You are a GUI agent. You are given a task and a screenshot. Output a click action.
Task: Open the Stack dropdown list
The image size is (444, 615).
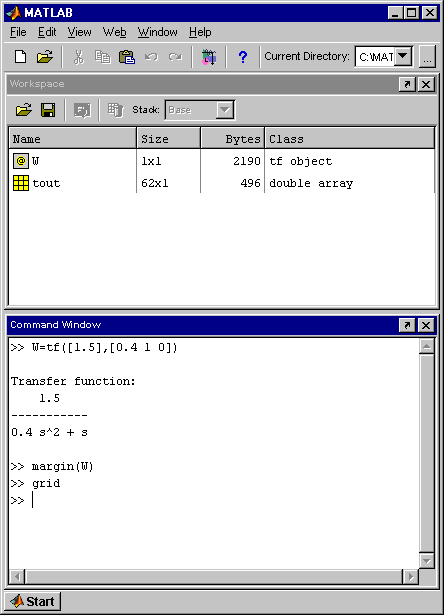[x=225, y=110]
